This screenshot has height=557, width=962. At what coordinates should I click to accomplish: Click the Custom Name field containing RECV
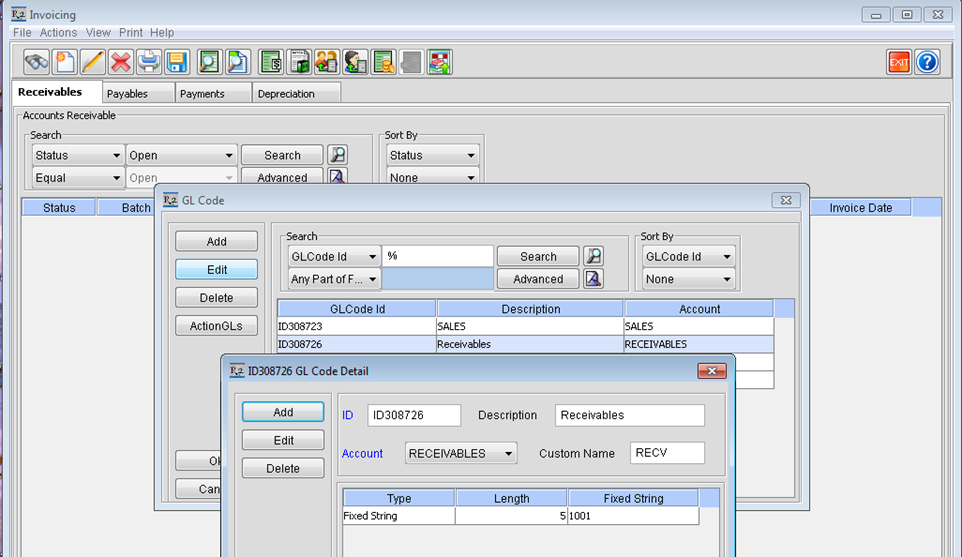click(667, 453)
